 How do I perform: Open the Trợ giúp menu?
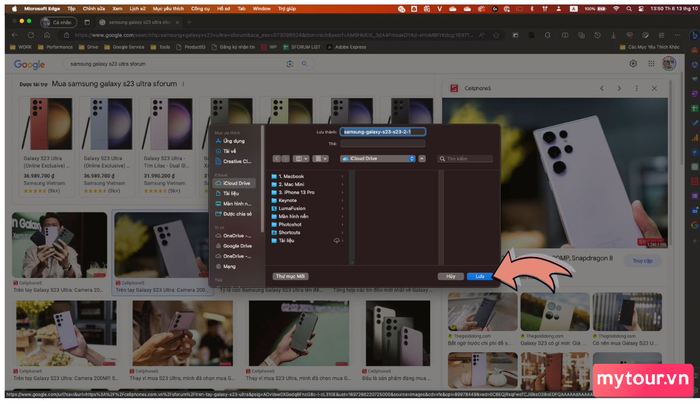coord(287,8)
